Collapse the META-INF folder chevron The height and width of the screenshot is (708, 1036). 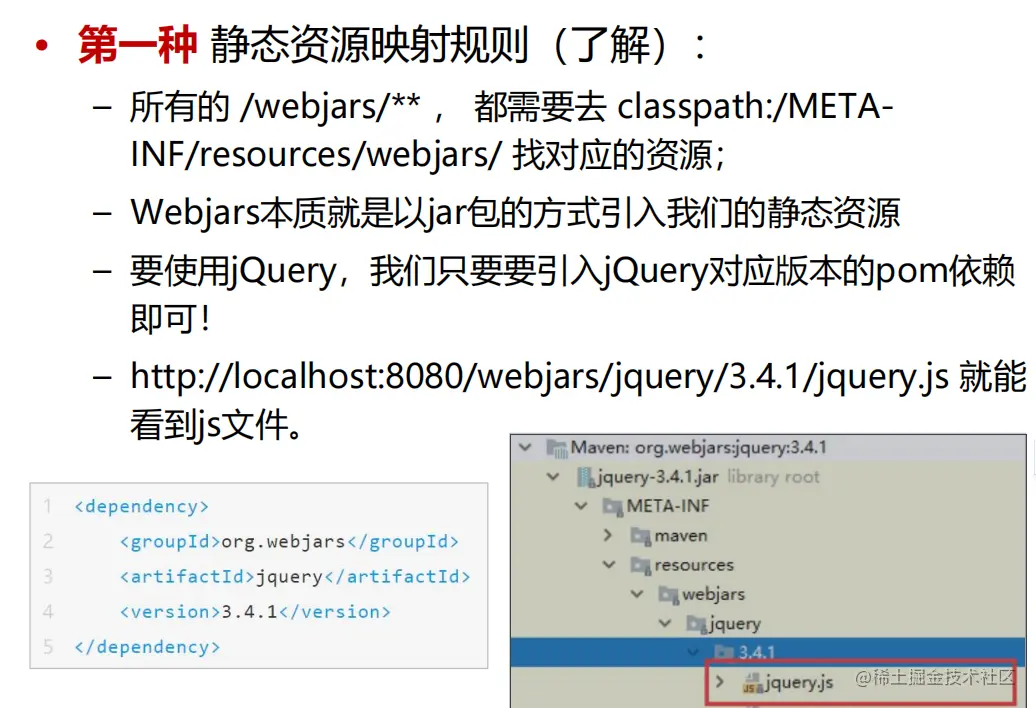[x=581, y=506]
